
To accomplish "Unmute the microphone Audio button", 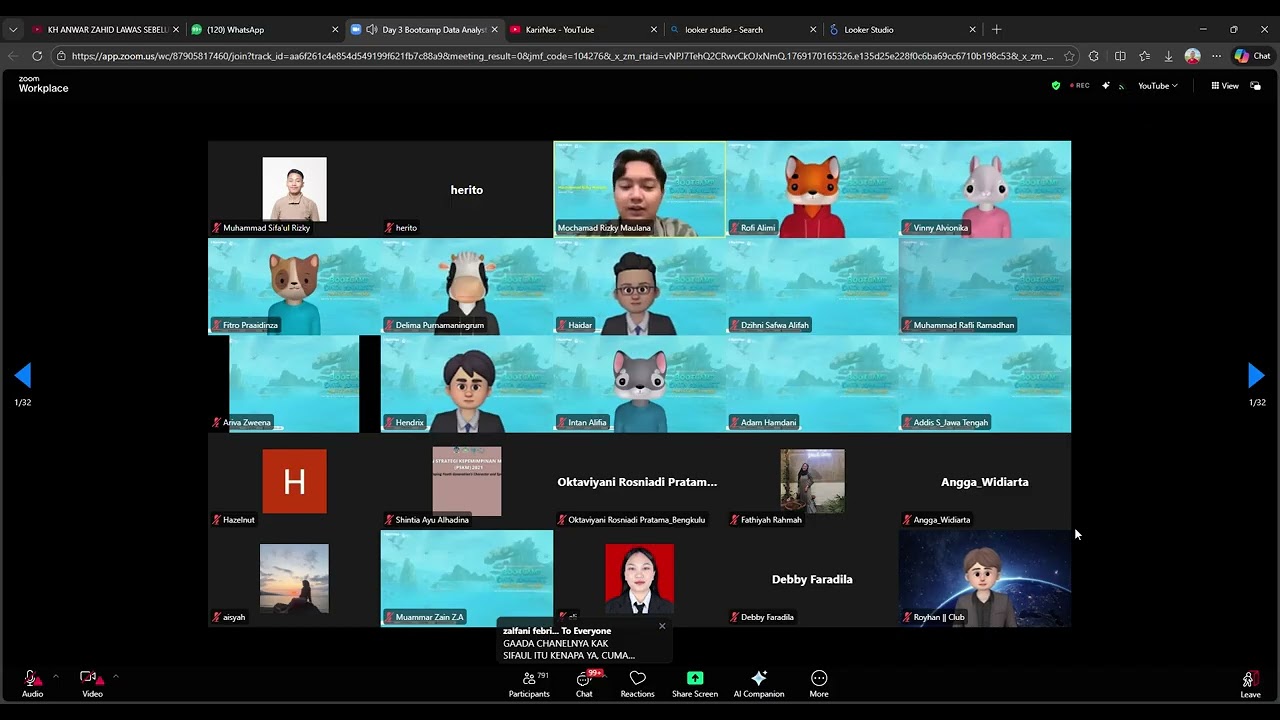I will 32,684.
